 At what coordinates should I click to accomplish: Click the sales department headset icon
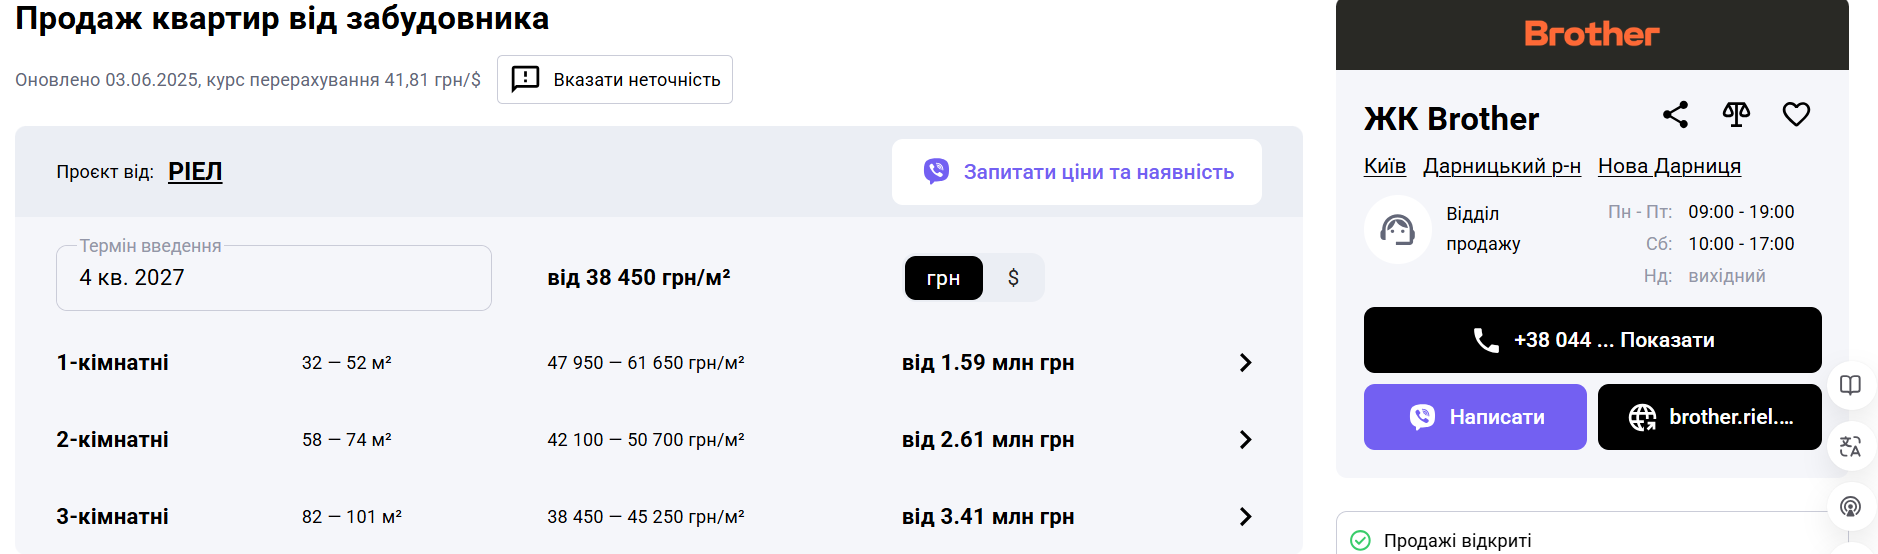tap(1397, 230)
